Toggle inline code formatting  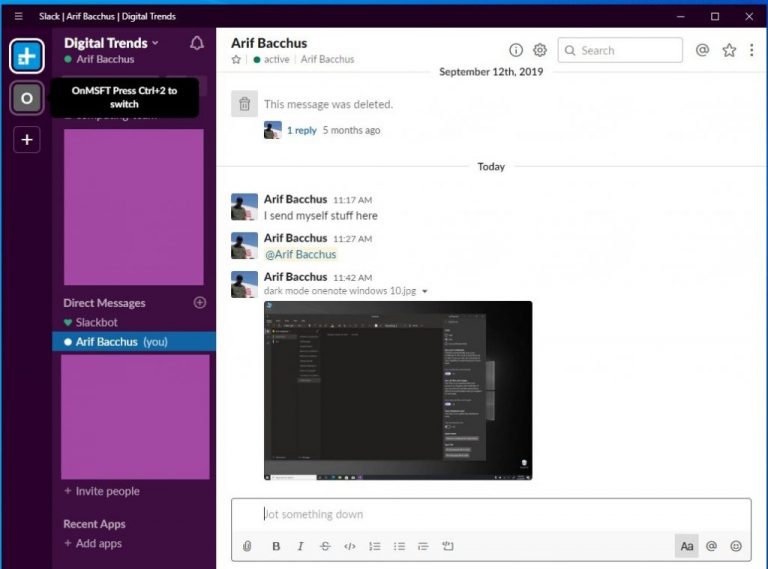point(350,546)
